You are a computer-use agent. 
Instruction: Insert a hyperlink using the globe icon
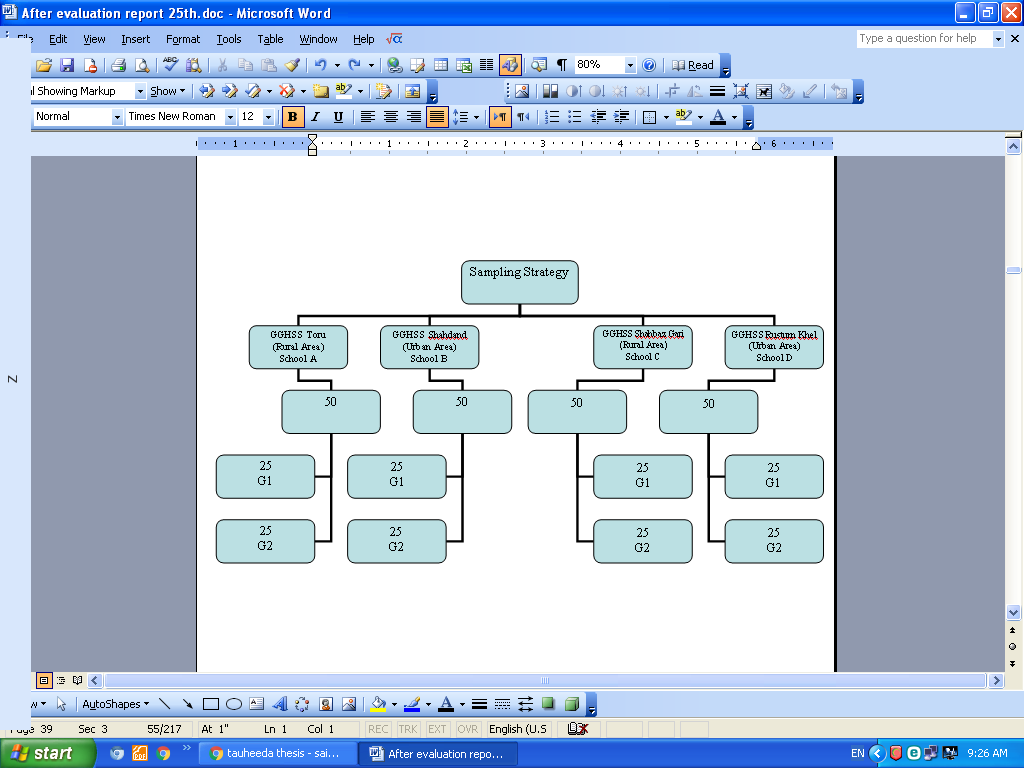[x=394, y=65]
